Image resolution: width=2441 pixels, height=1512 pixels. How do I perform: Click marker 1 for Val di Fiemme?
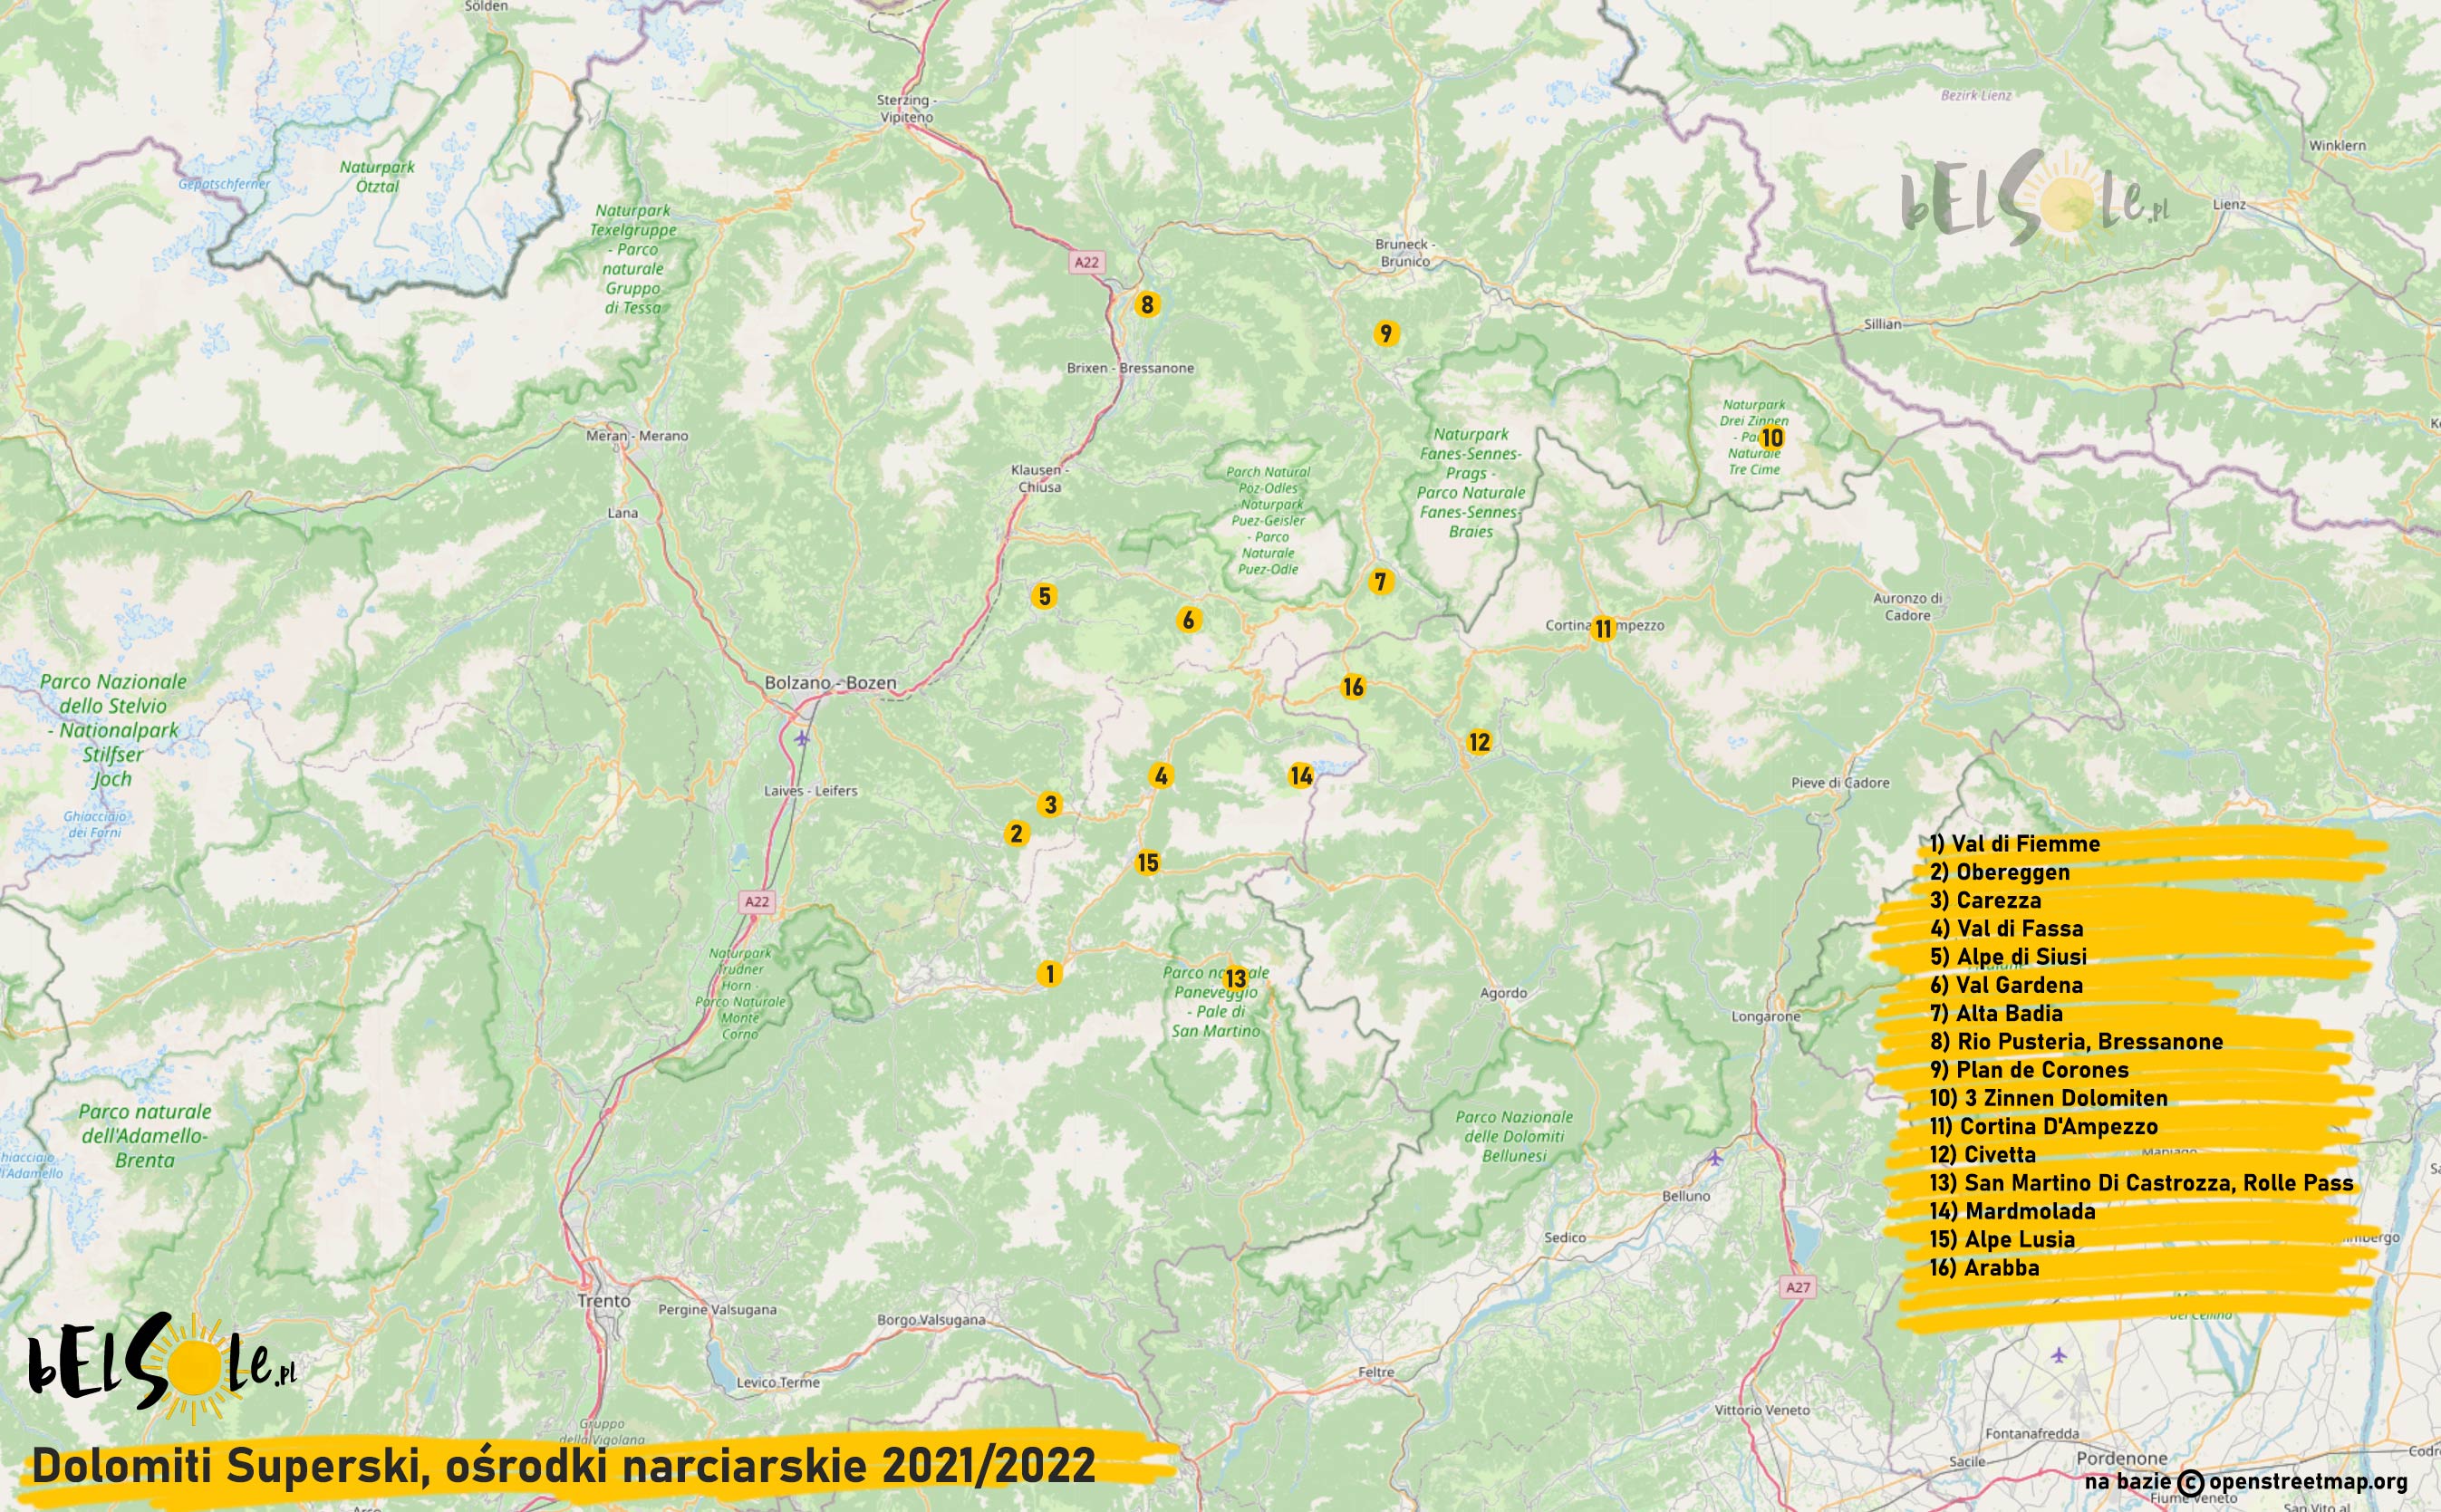coord(1049,973)
